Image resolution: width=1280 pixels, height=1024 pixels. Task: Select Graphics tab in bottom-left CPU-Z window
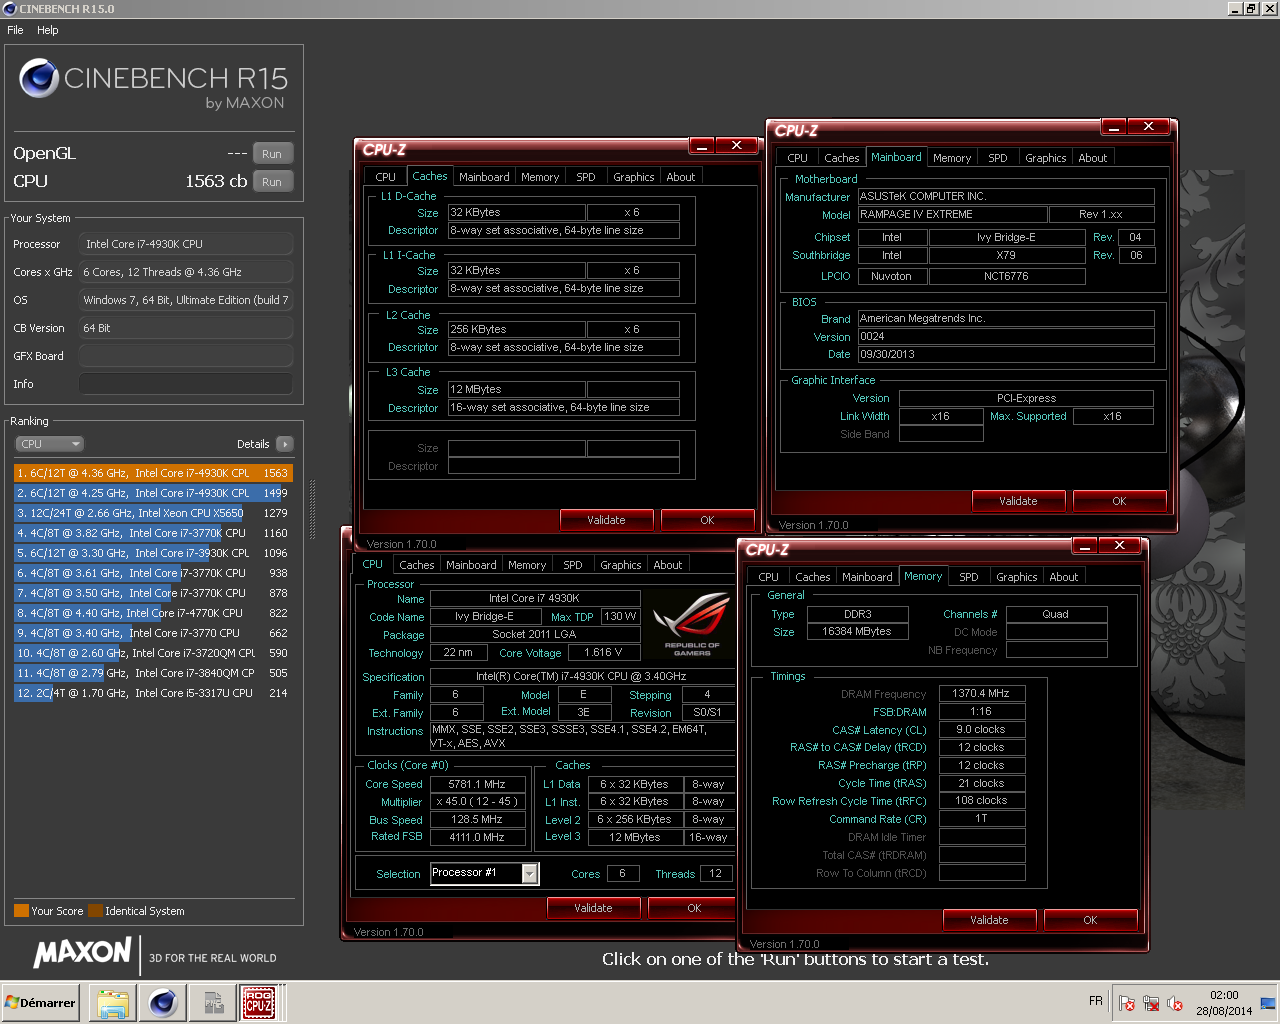(621, 565)
